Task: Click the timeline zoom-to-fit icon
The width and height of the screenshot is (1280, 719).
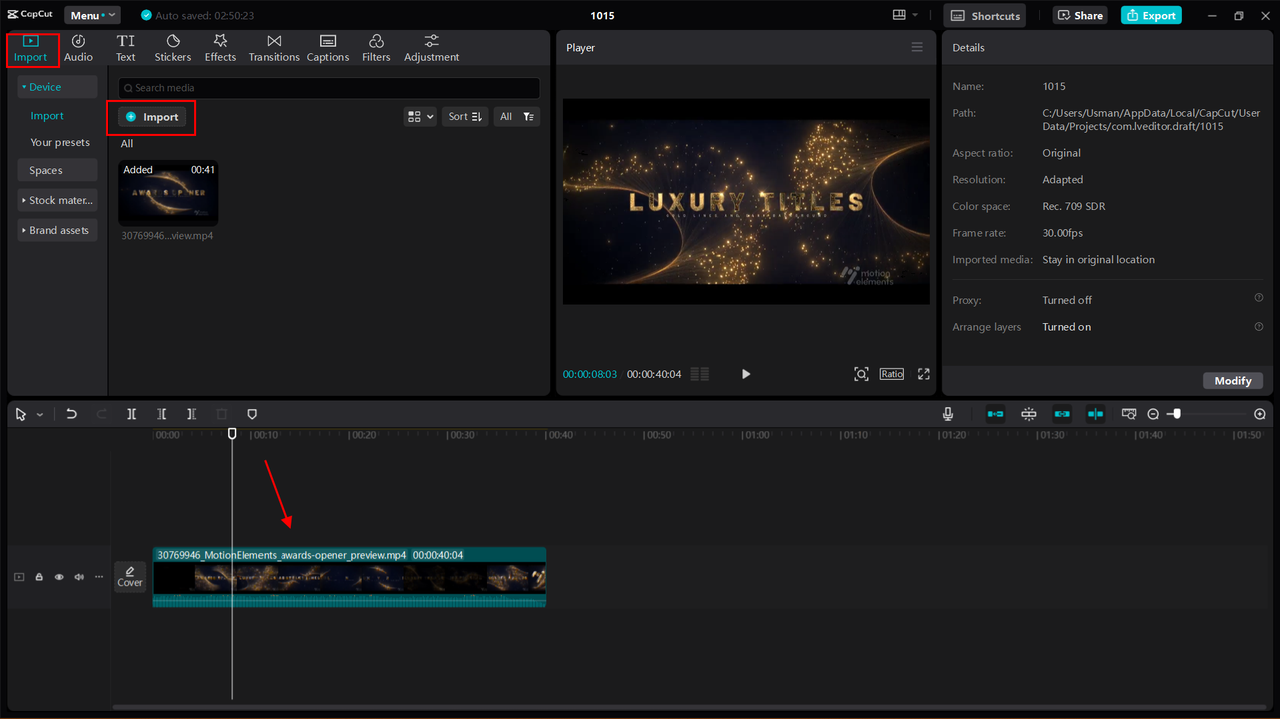Action: click(1129, 414)
